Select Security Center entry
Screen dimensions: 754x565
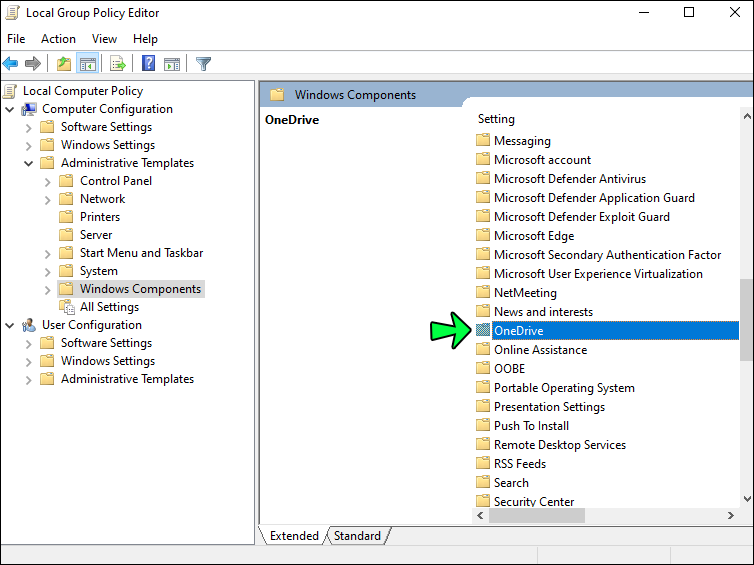tap(534, 501)
